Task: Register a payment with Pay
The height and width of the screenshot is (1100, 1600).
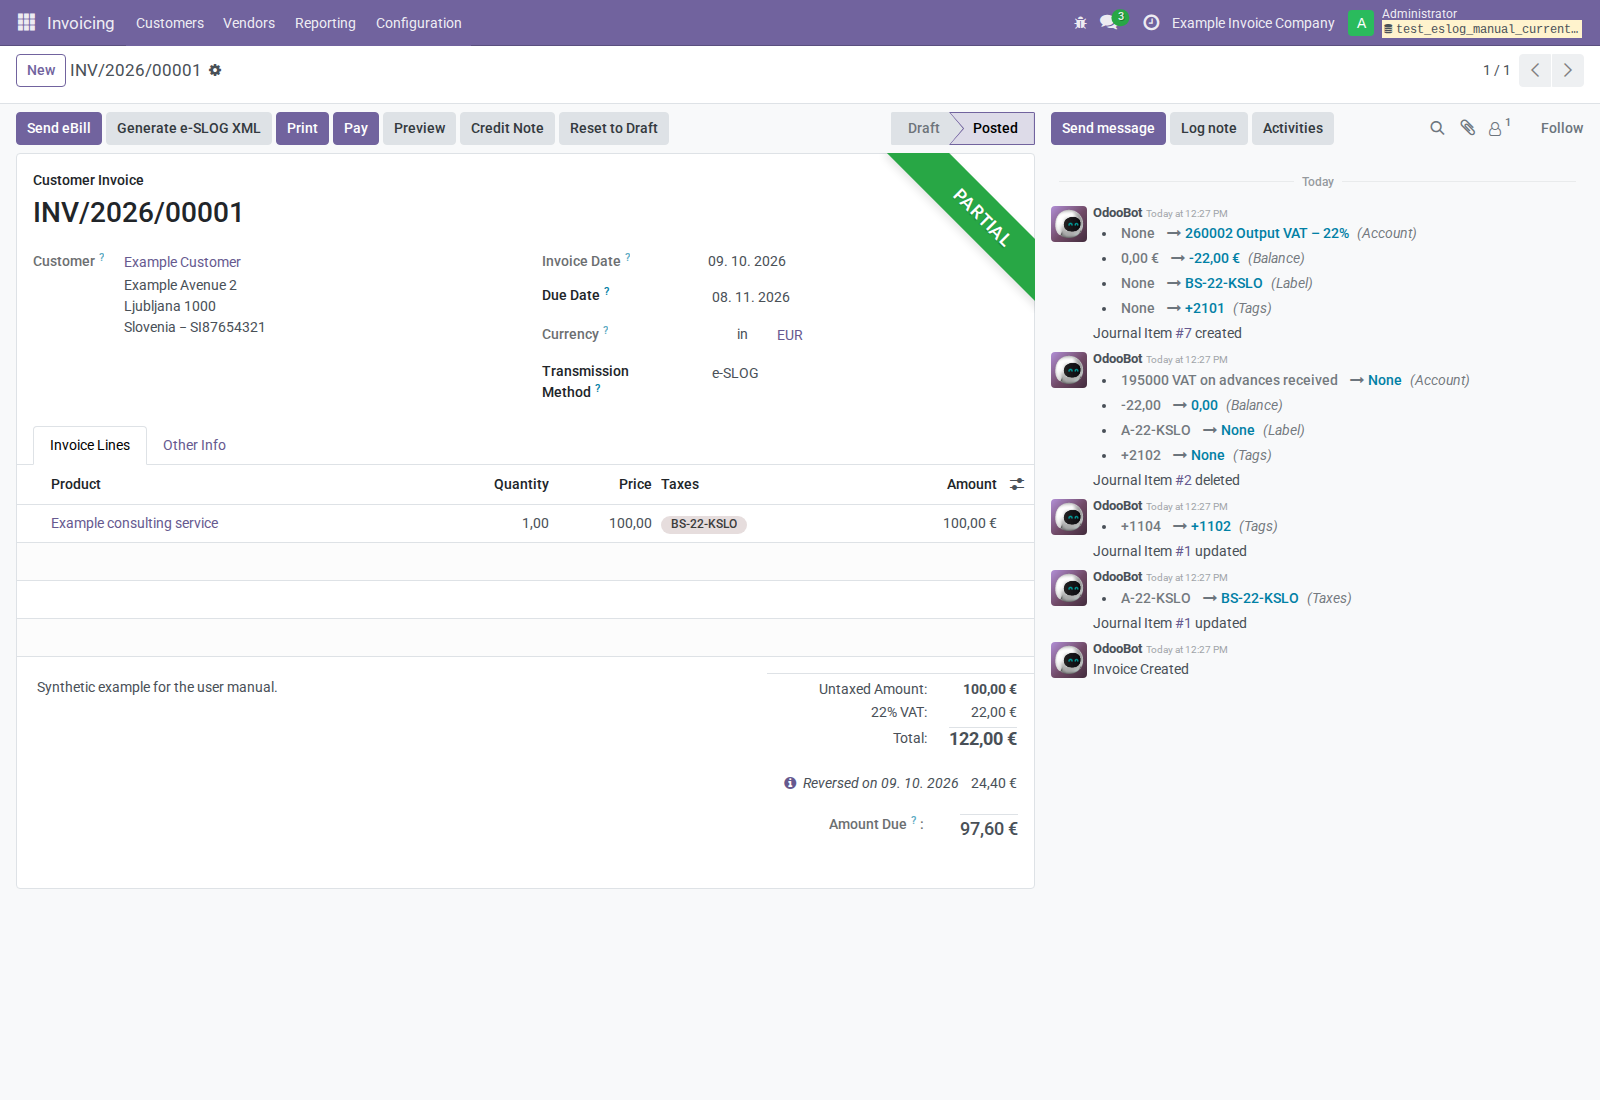Action: [356, 128]
